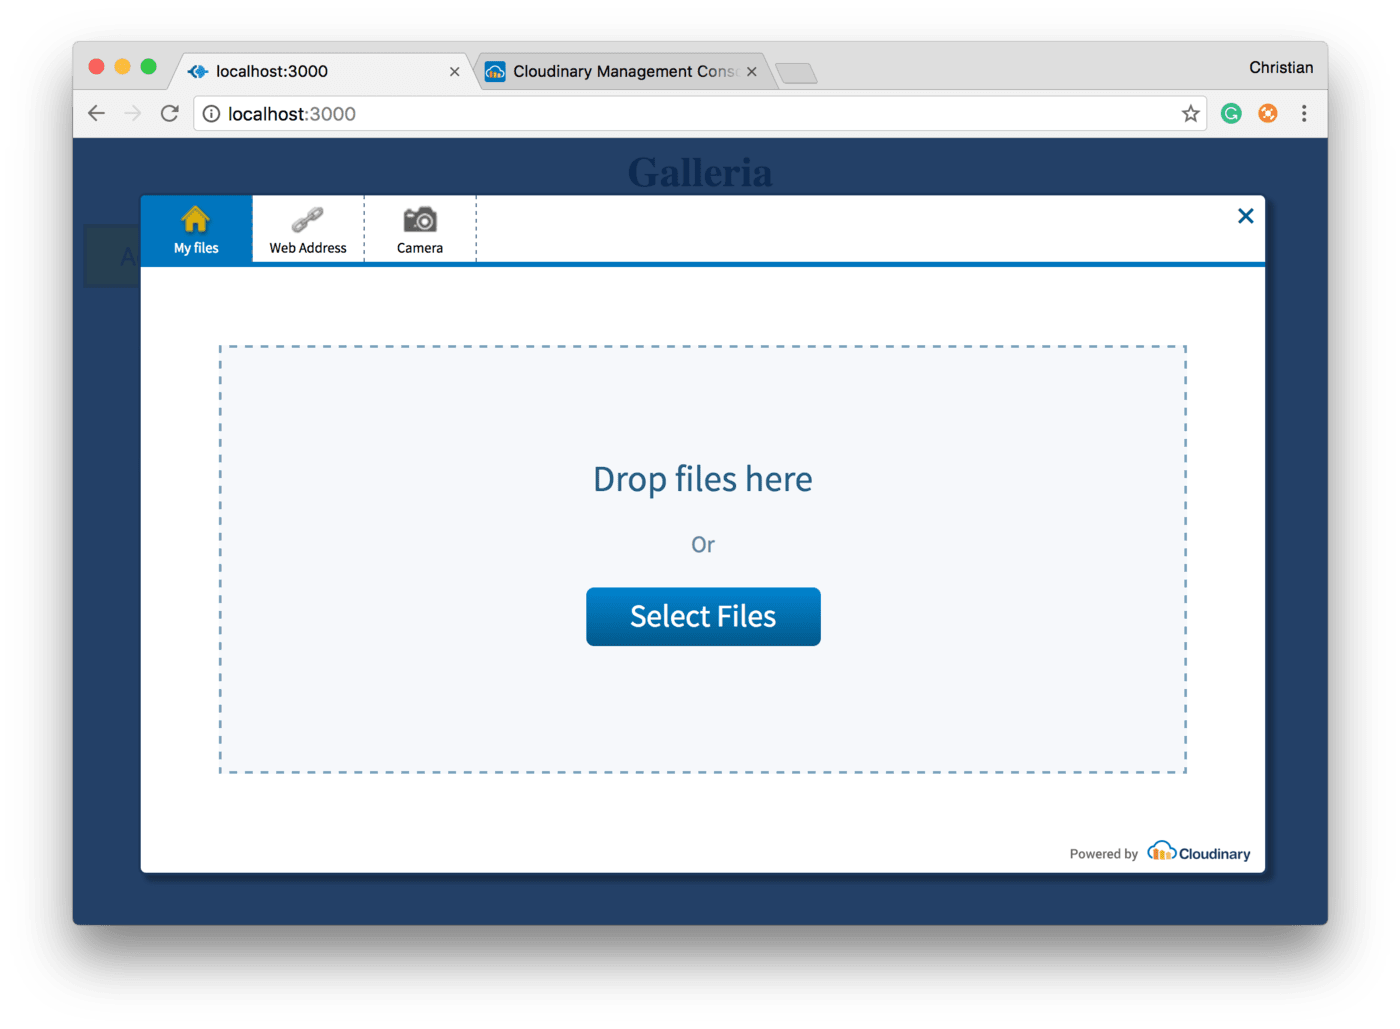Screen dimensions: 1400x1029
Task: Open the Chrome three-dot menu
Action: [x=1304, y=114]
